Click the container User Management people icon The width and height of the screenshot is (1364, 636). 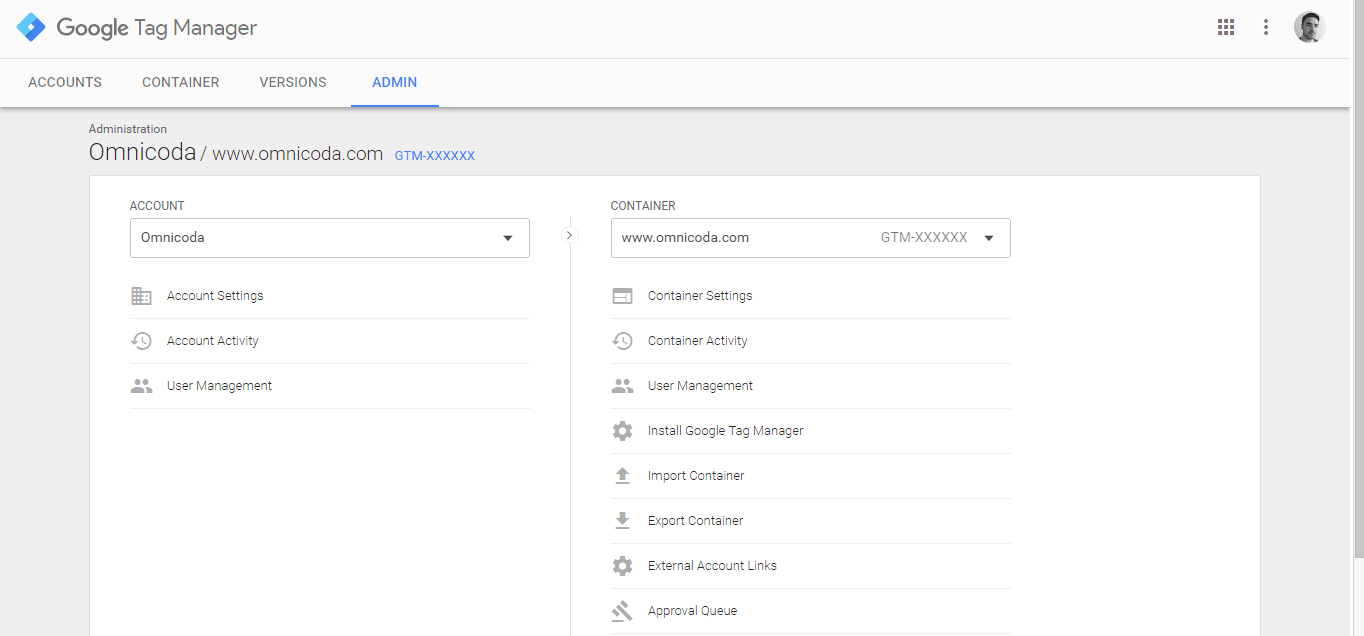(x=622, y=386)
